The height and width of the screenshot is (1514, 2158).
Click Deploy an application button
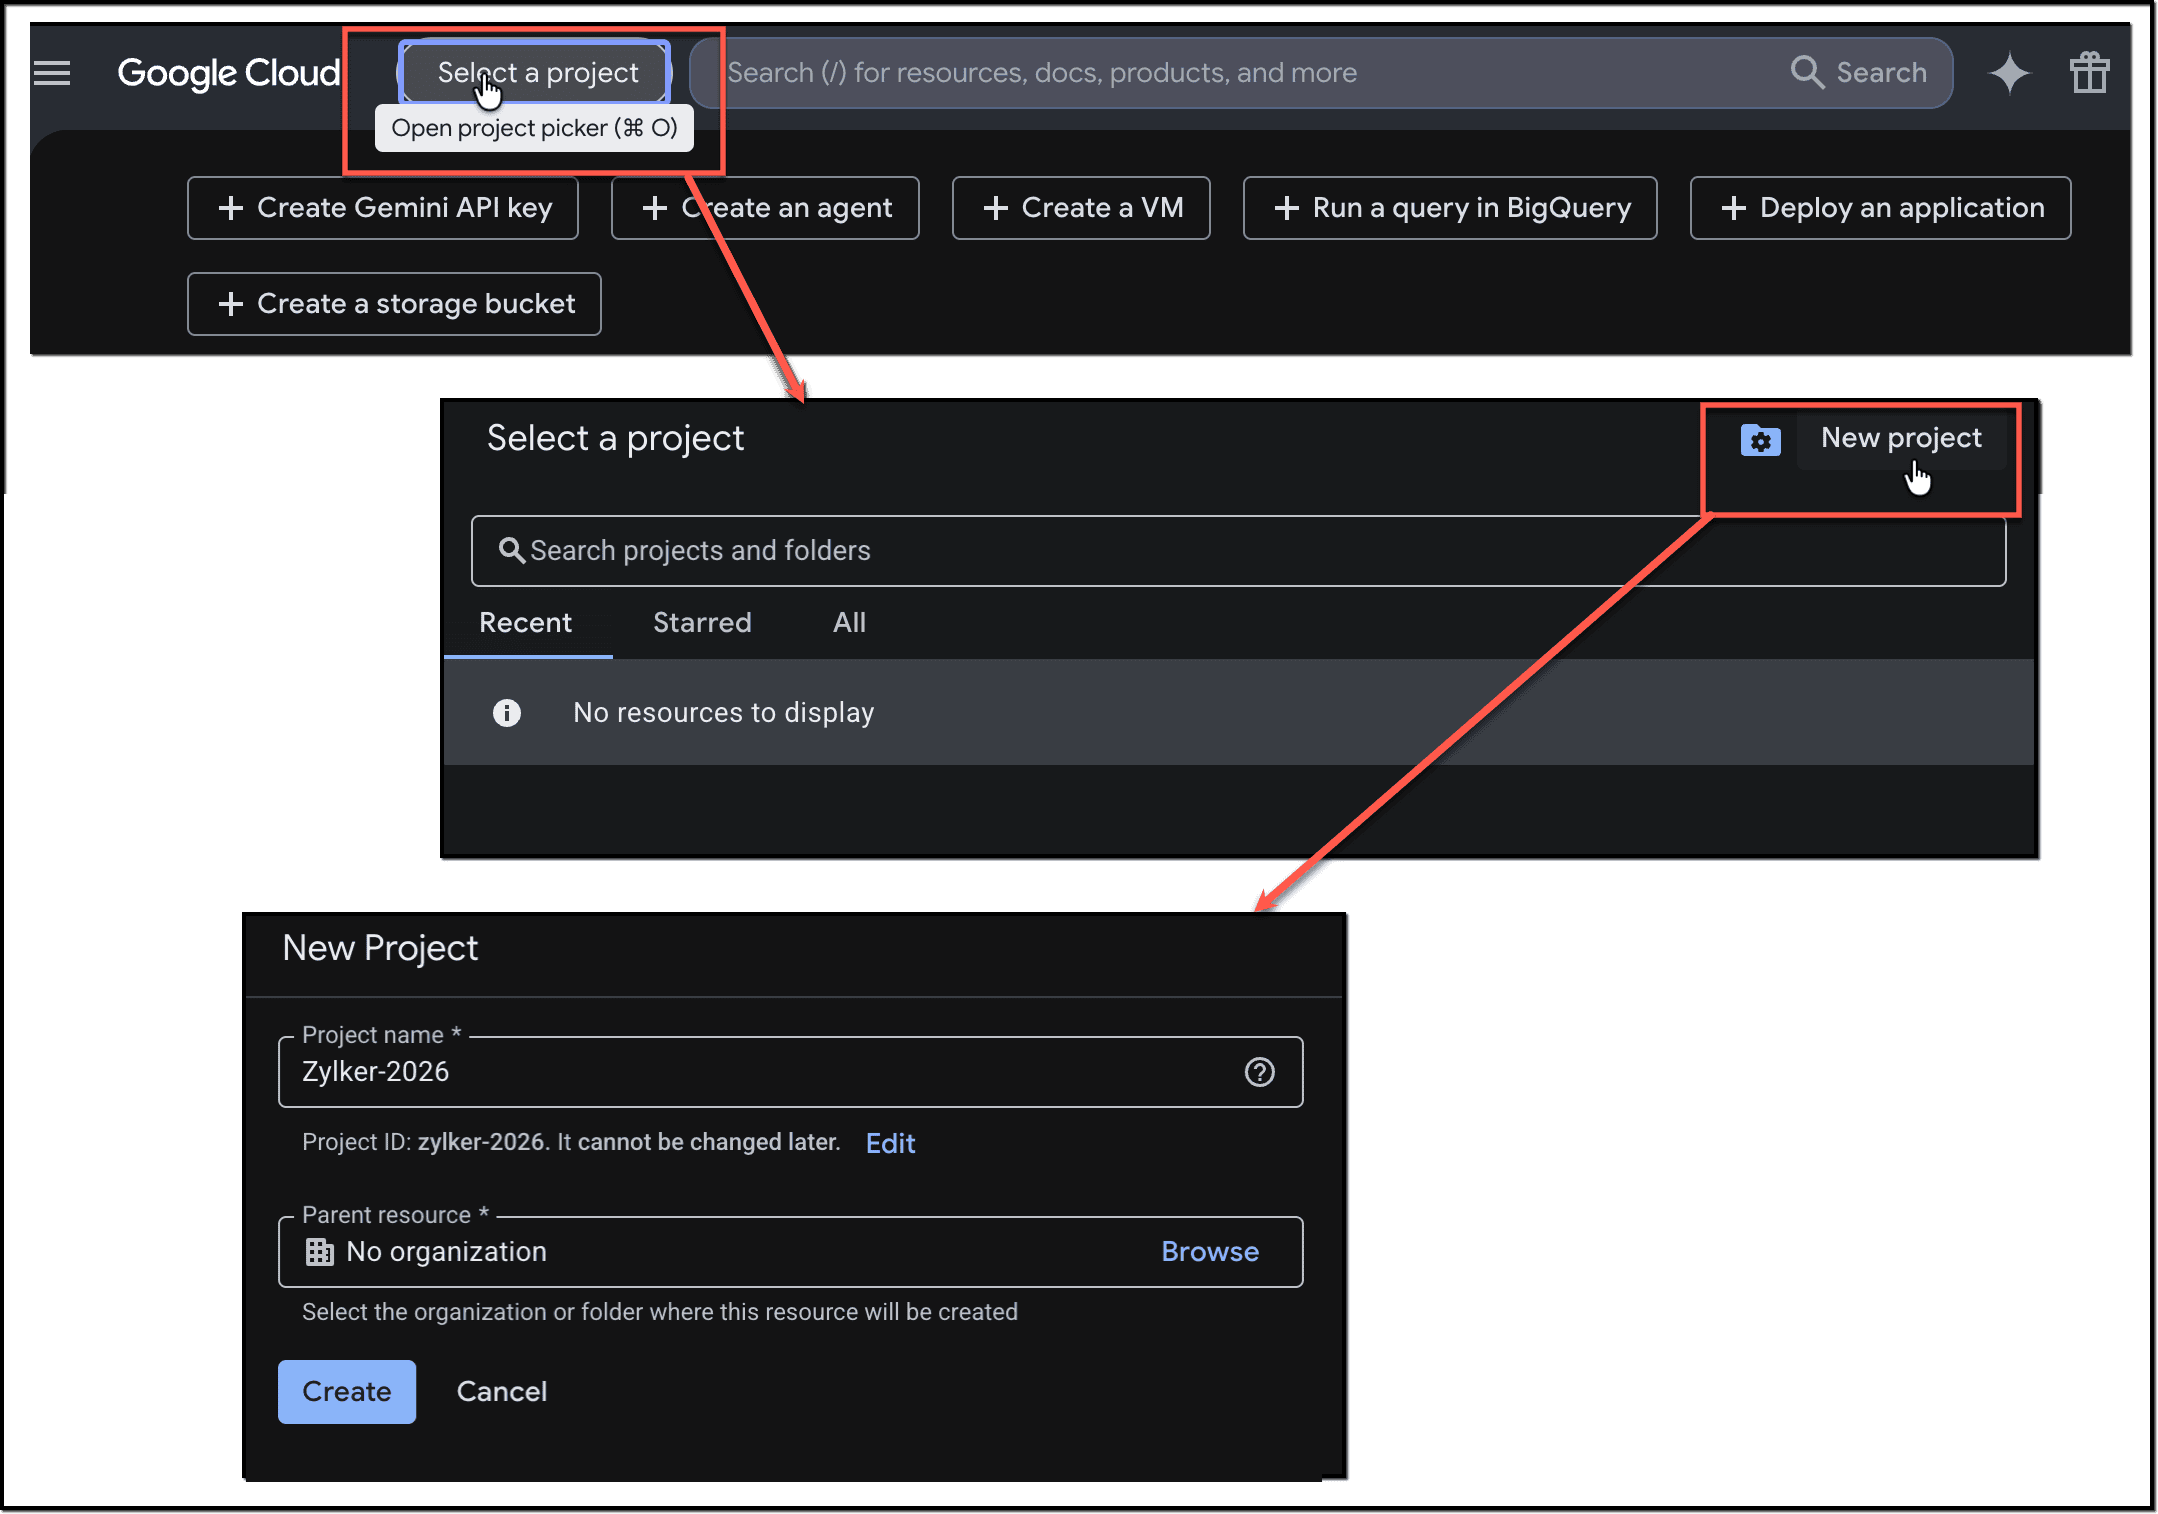1880,208
